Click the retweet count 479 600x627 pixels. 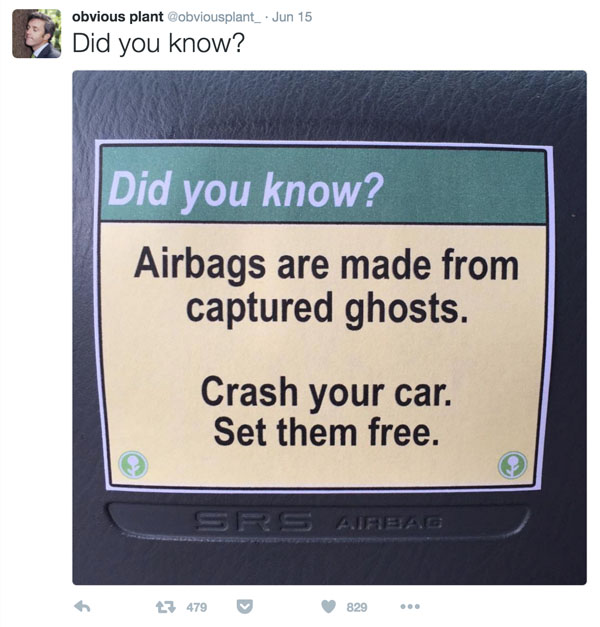point(197,607)
